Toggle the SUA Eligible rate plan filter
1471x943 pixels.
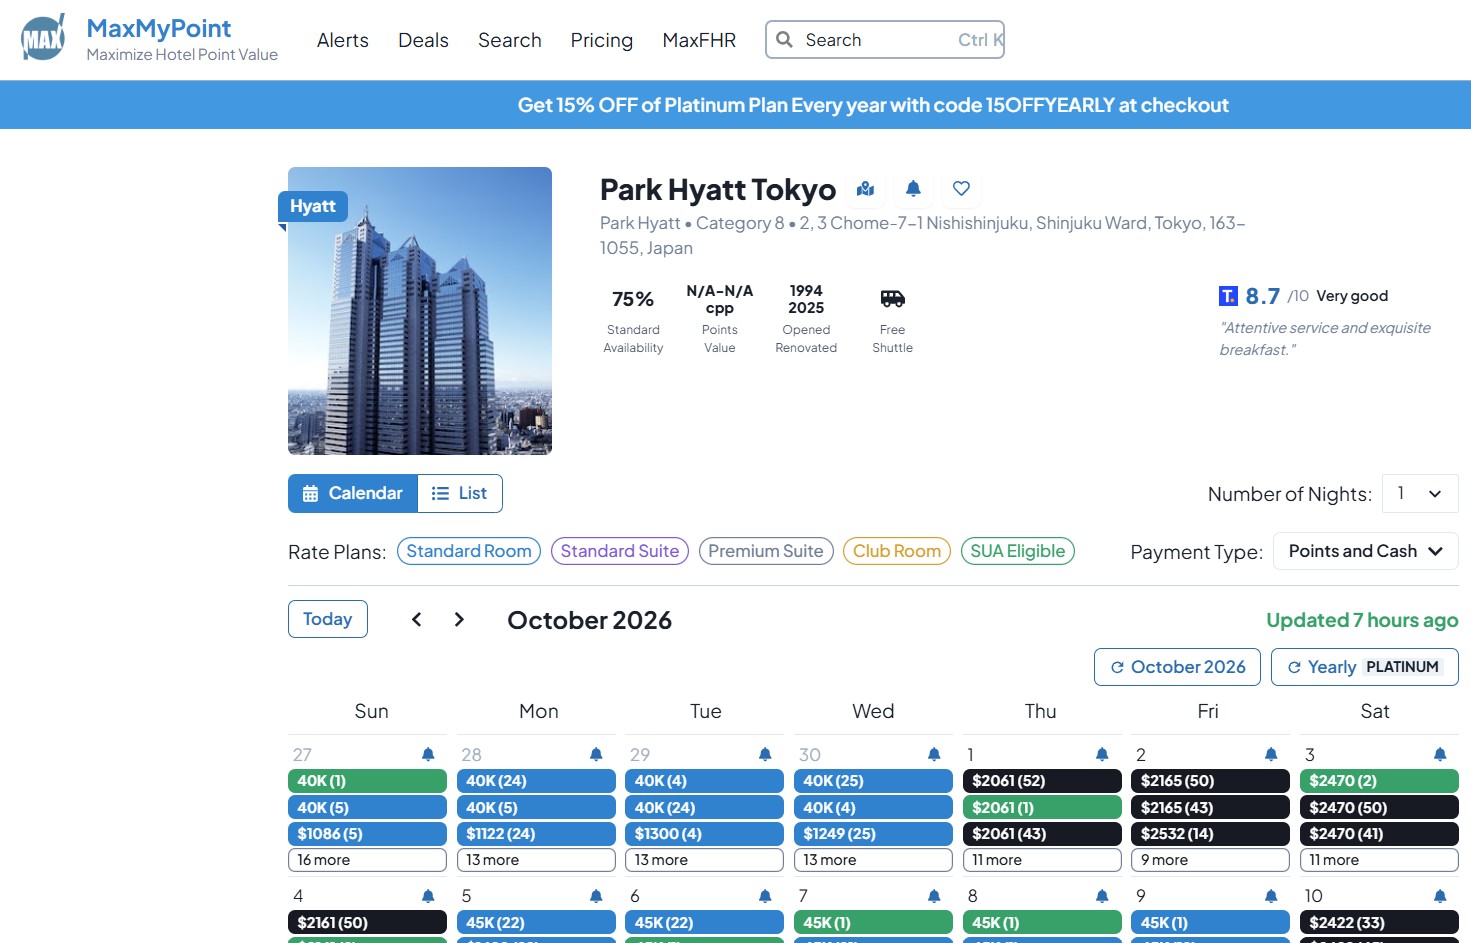tap(1018, 551)
